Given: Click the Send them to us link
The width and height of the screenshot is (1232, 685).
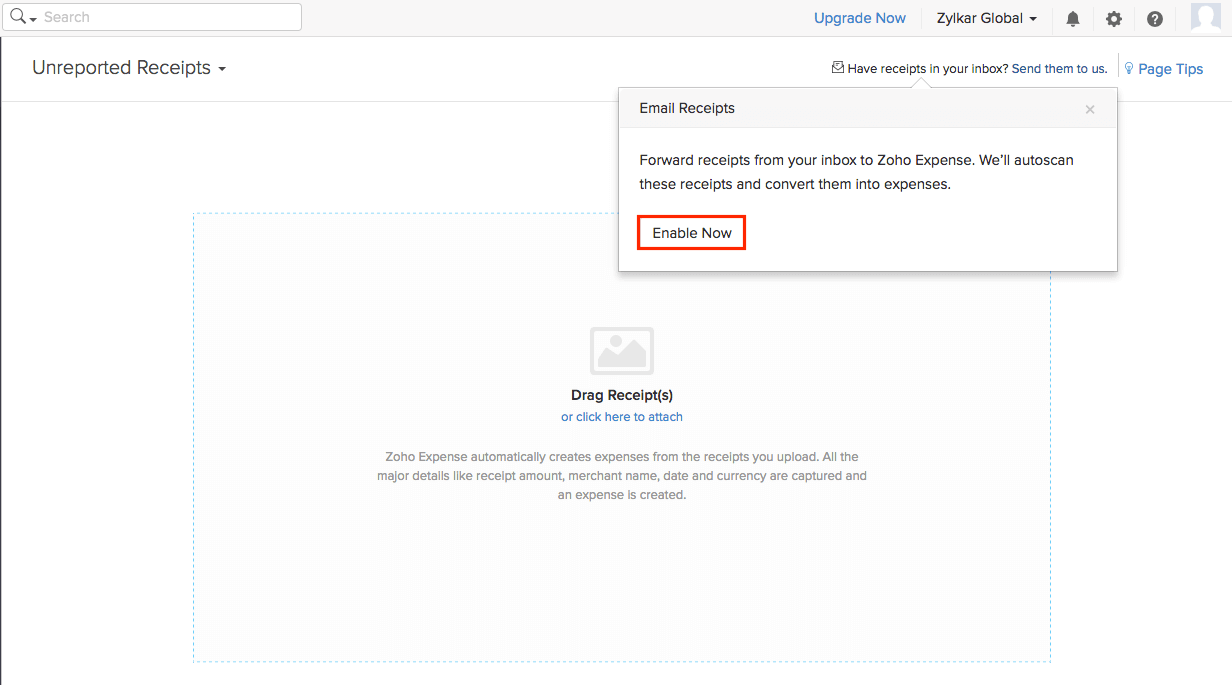Looking at the screenshot, I should click(1060, 69).
